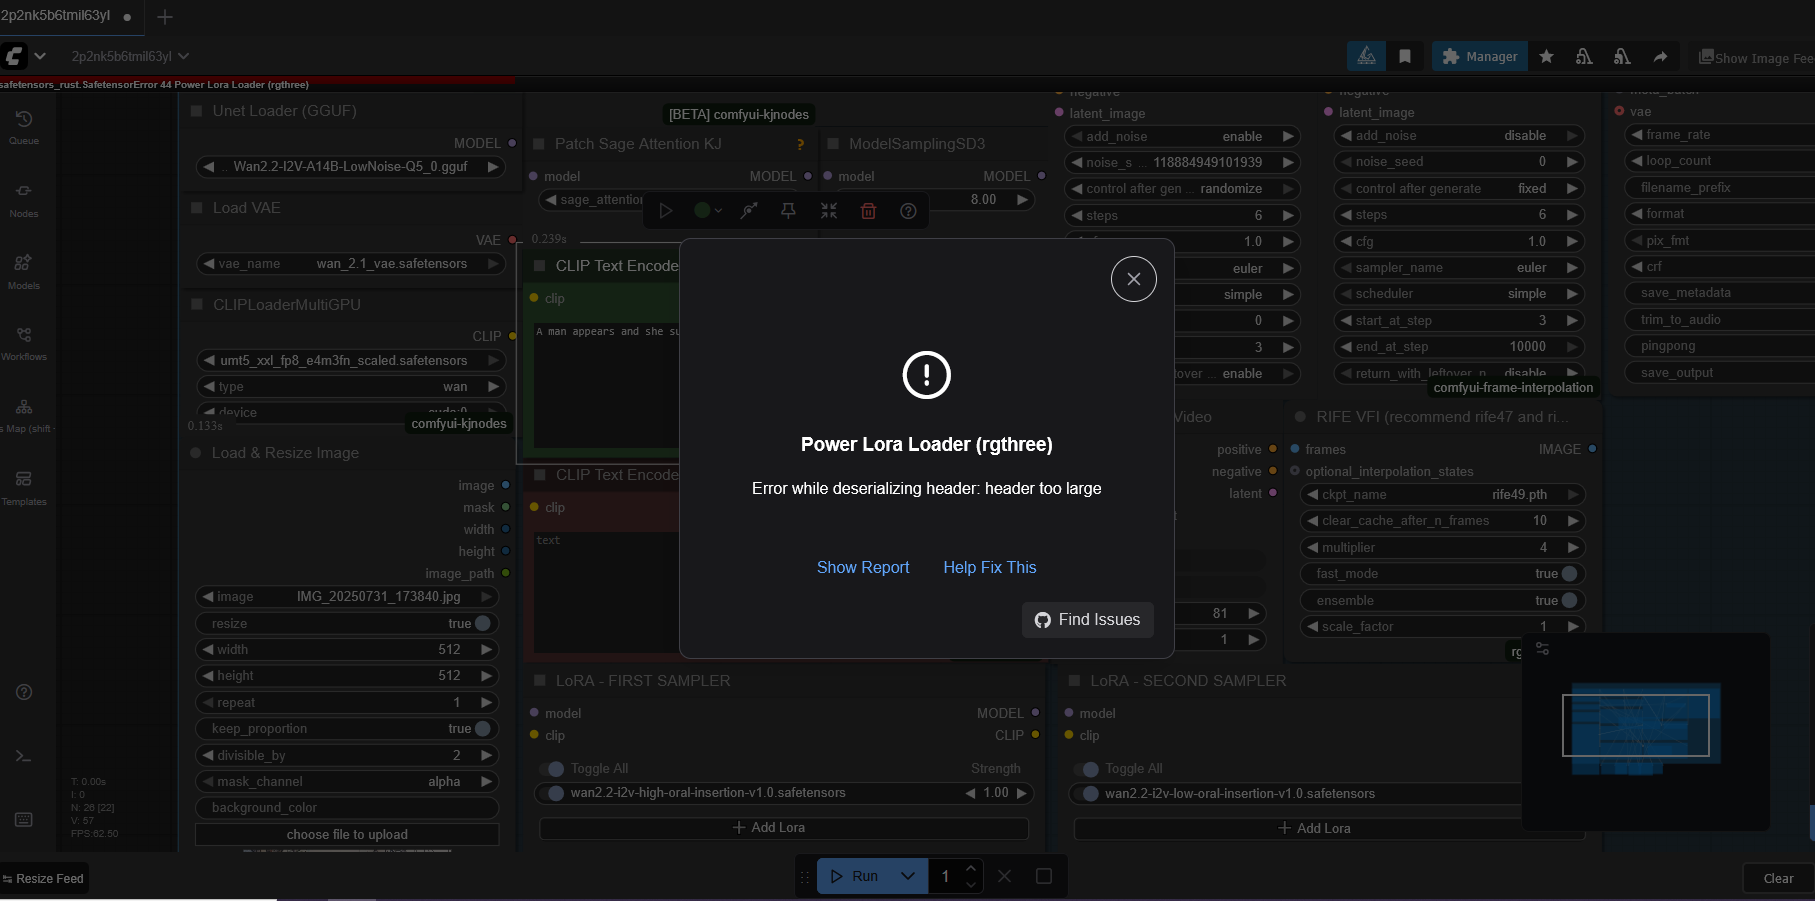Pin the selected node with the pin icon
The width and height of the screenshot is (1815, 901).
pos(788,210)
